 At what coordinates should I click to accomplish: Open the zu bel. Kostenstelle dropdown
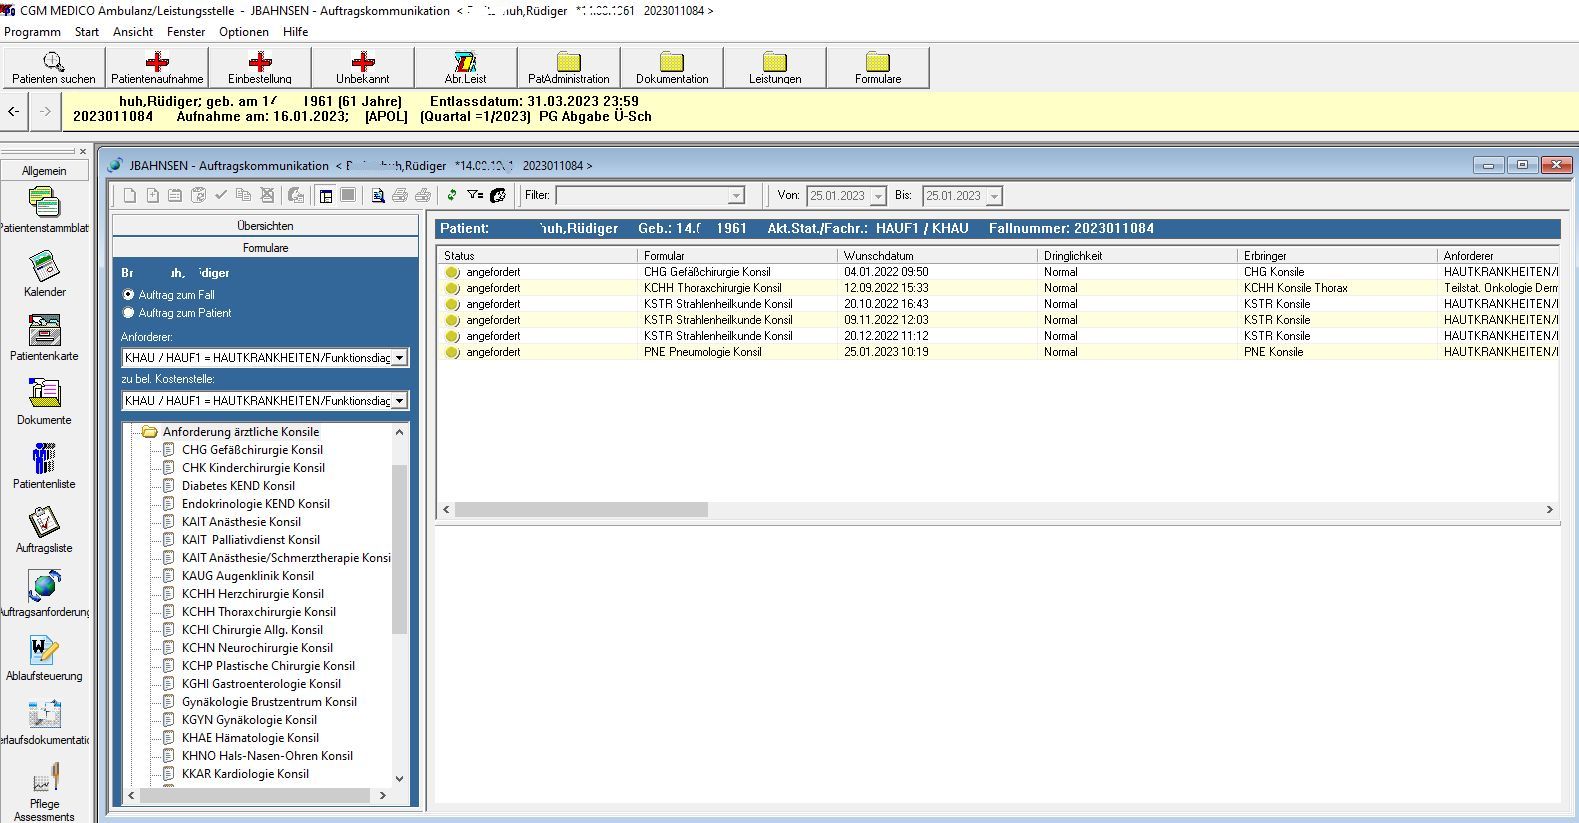[x=399, y=400]
